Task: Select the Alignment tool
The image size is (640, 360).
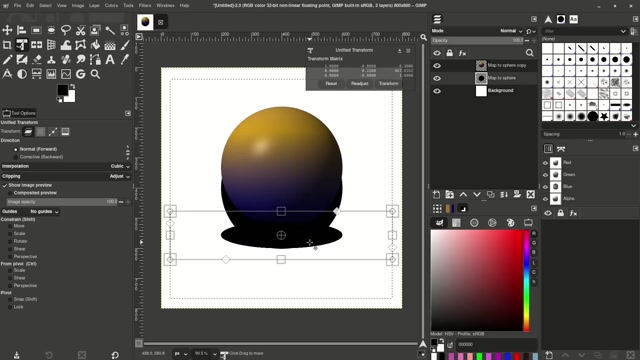Action: coord(22,30)
